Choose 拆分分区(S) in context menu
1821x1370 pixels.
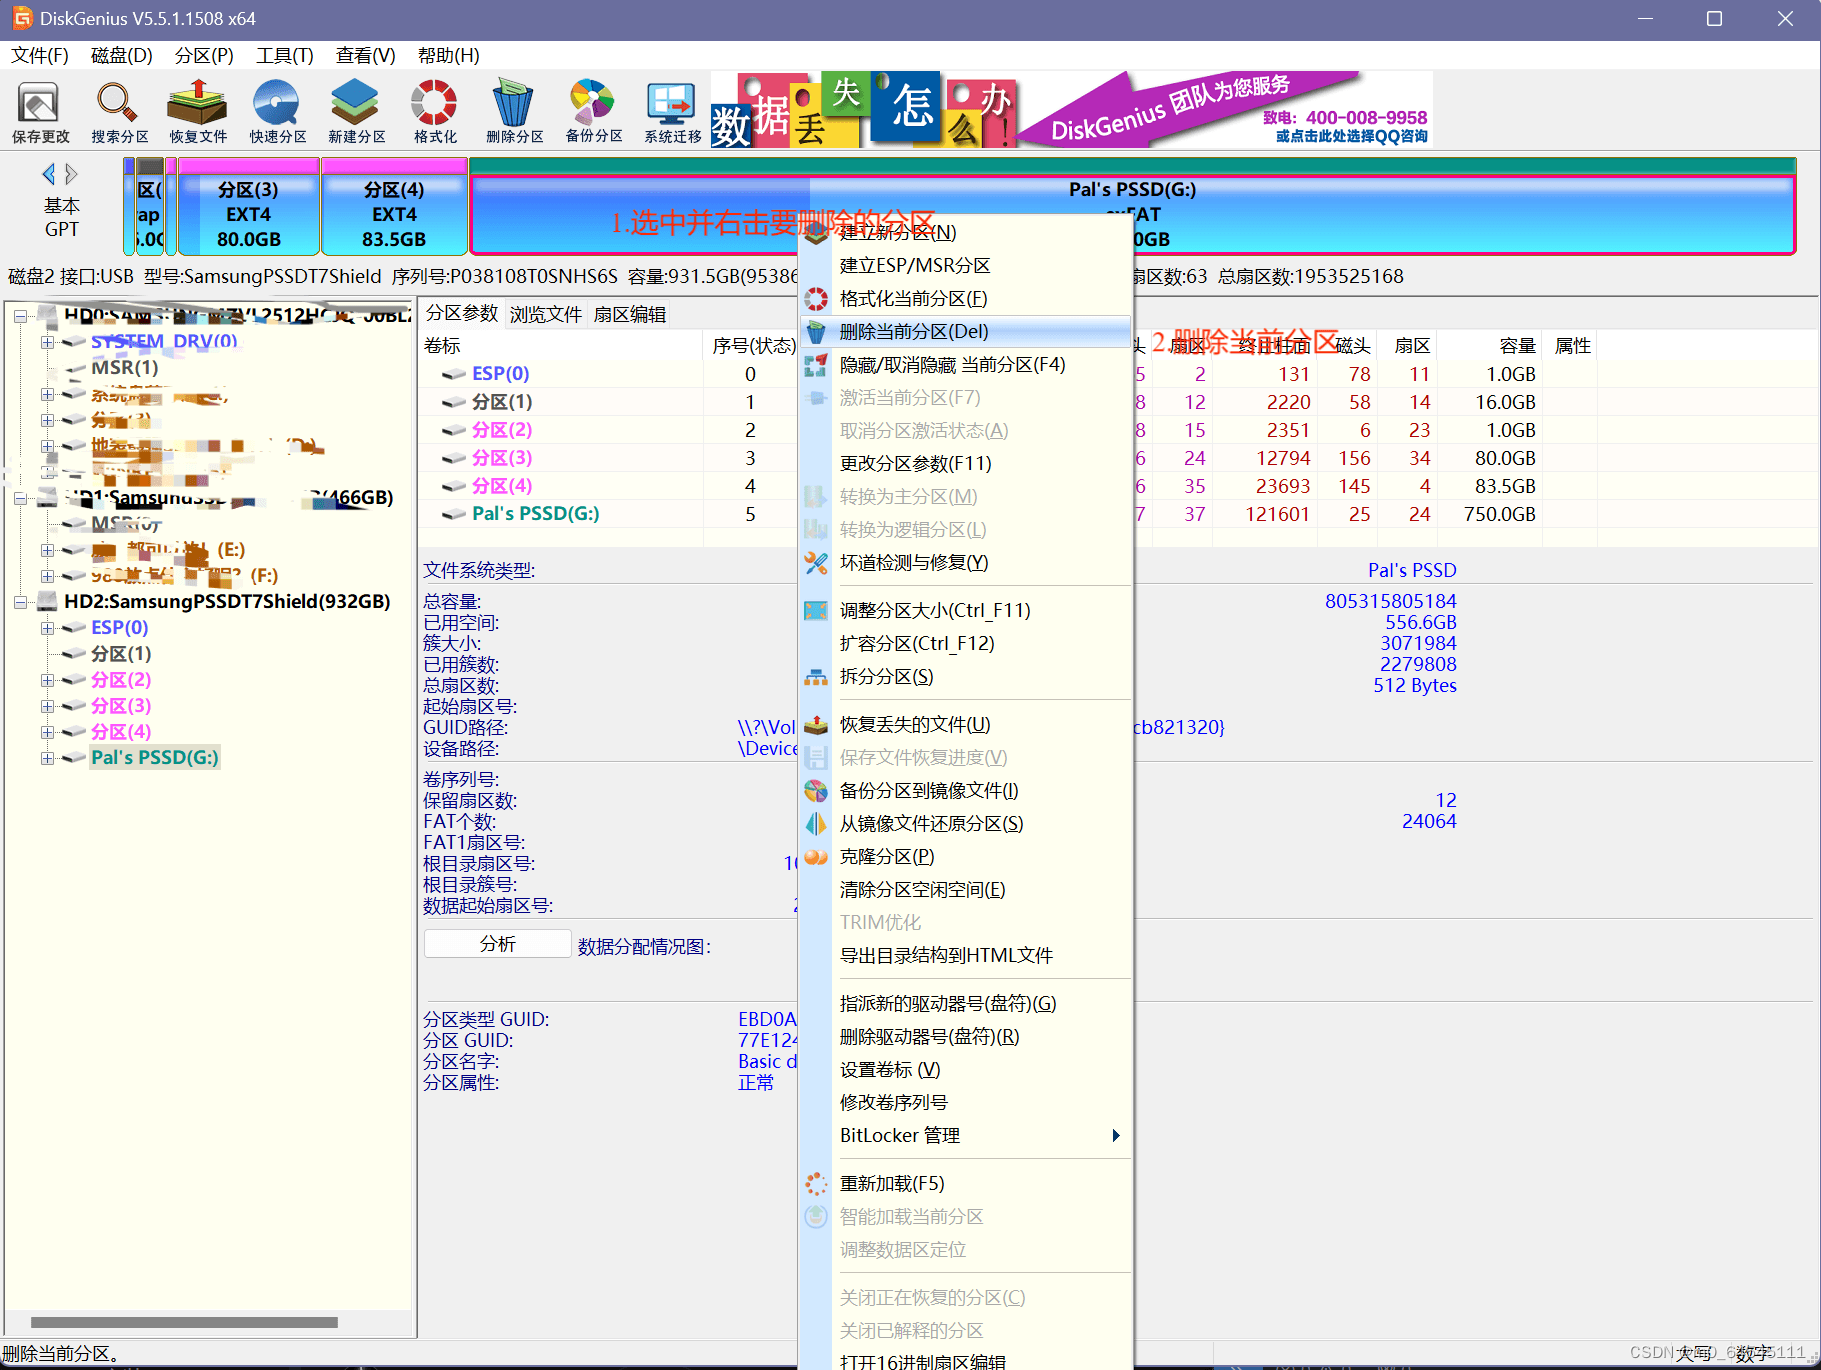(x=966, y=676)
